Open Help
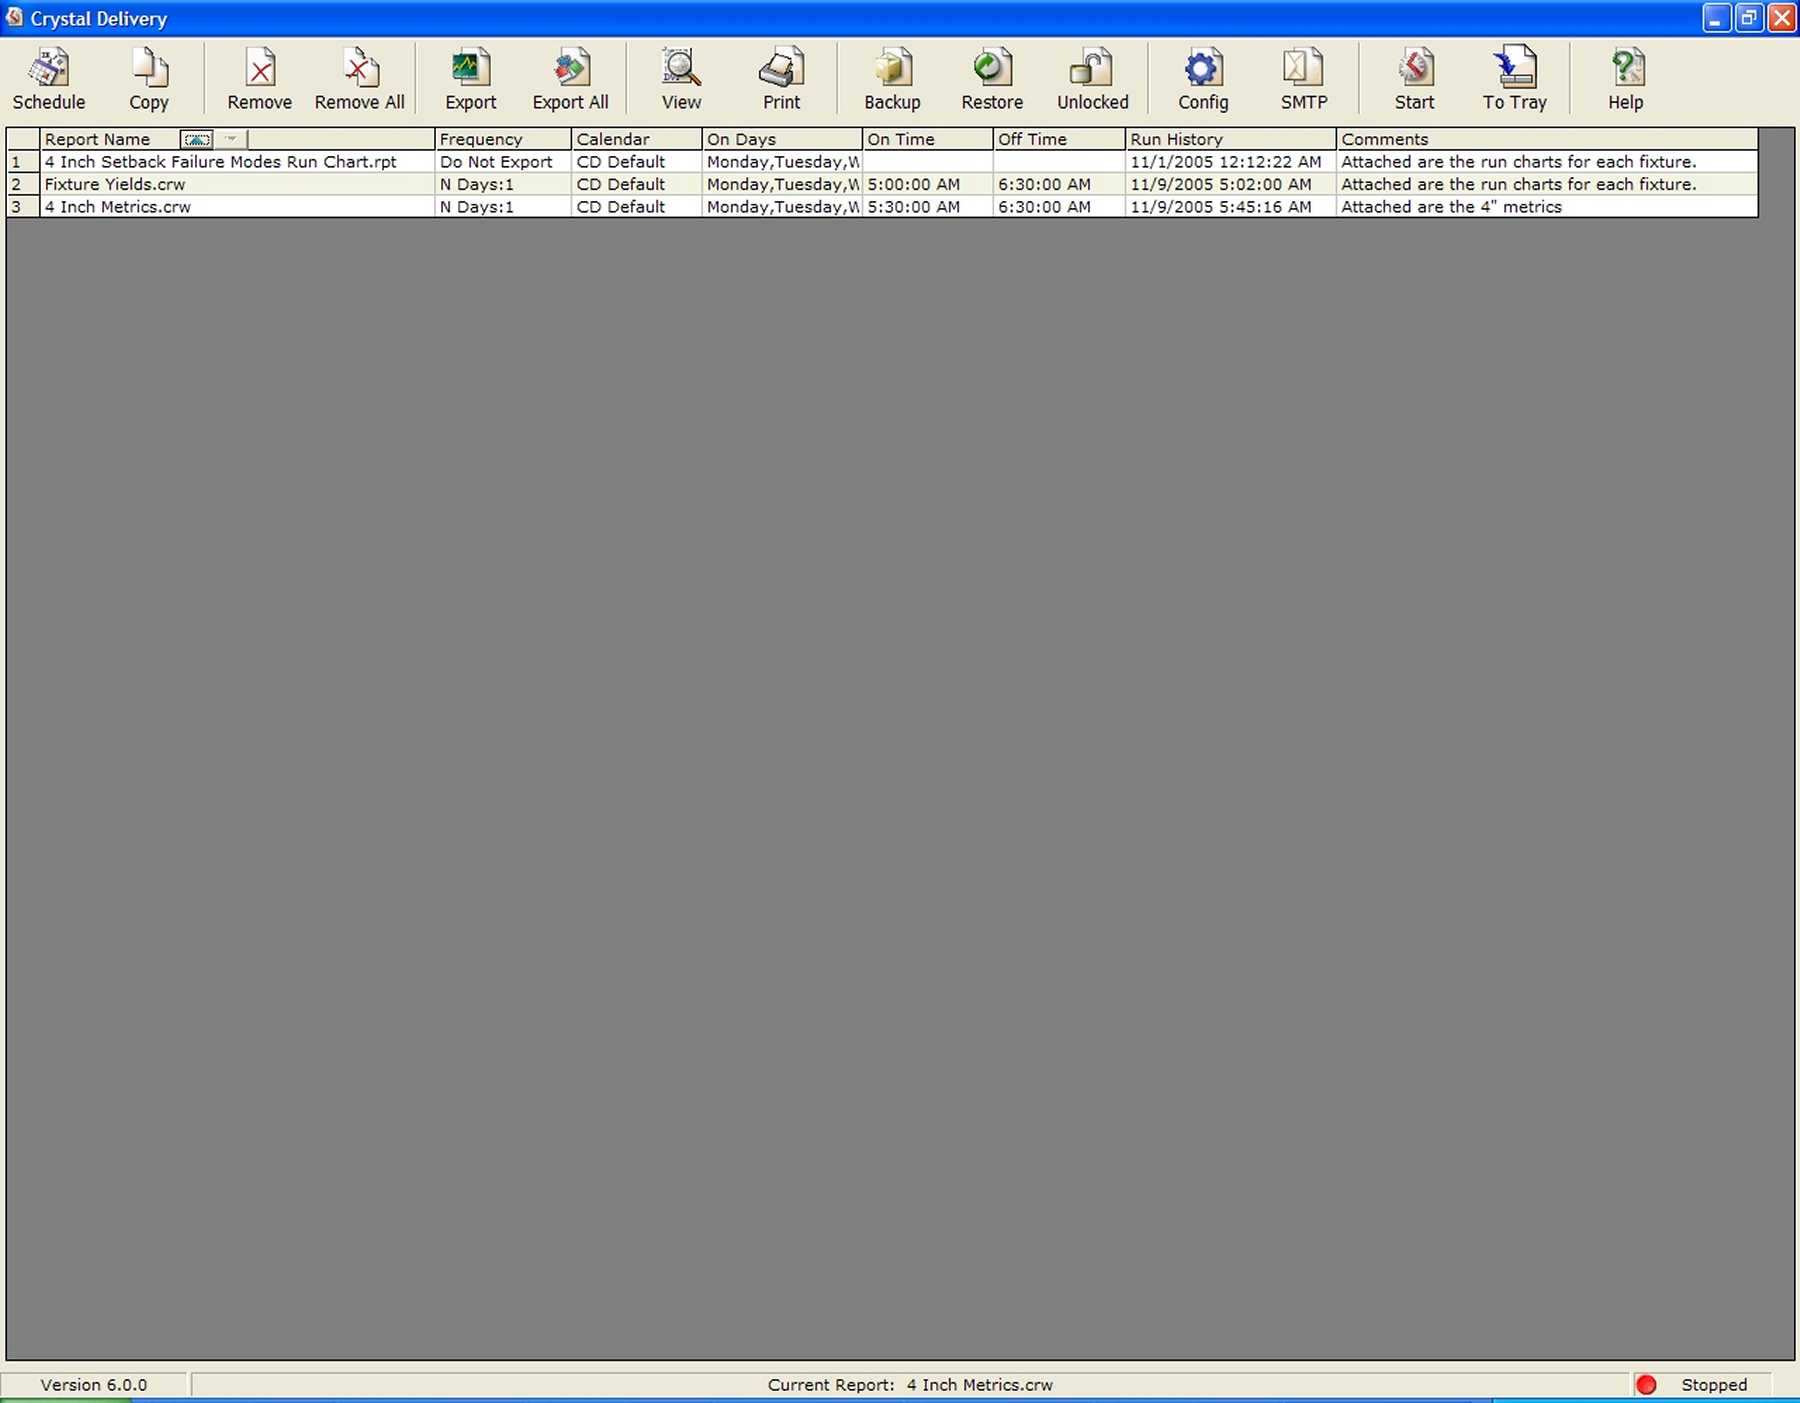 [1625, 79]
